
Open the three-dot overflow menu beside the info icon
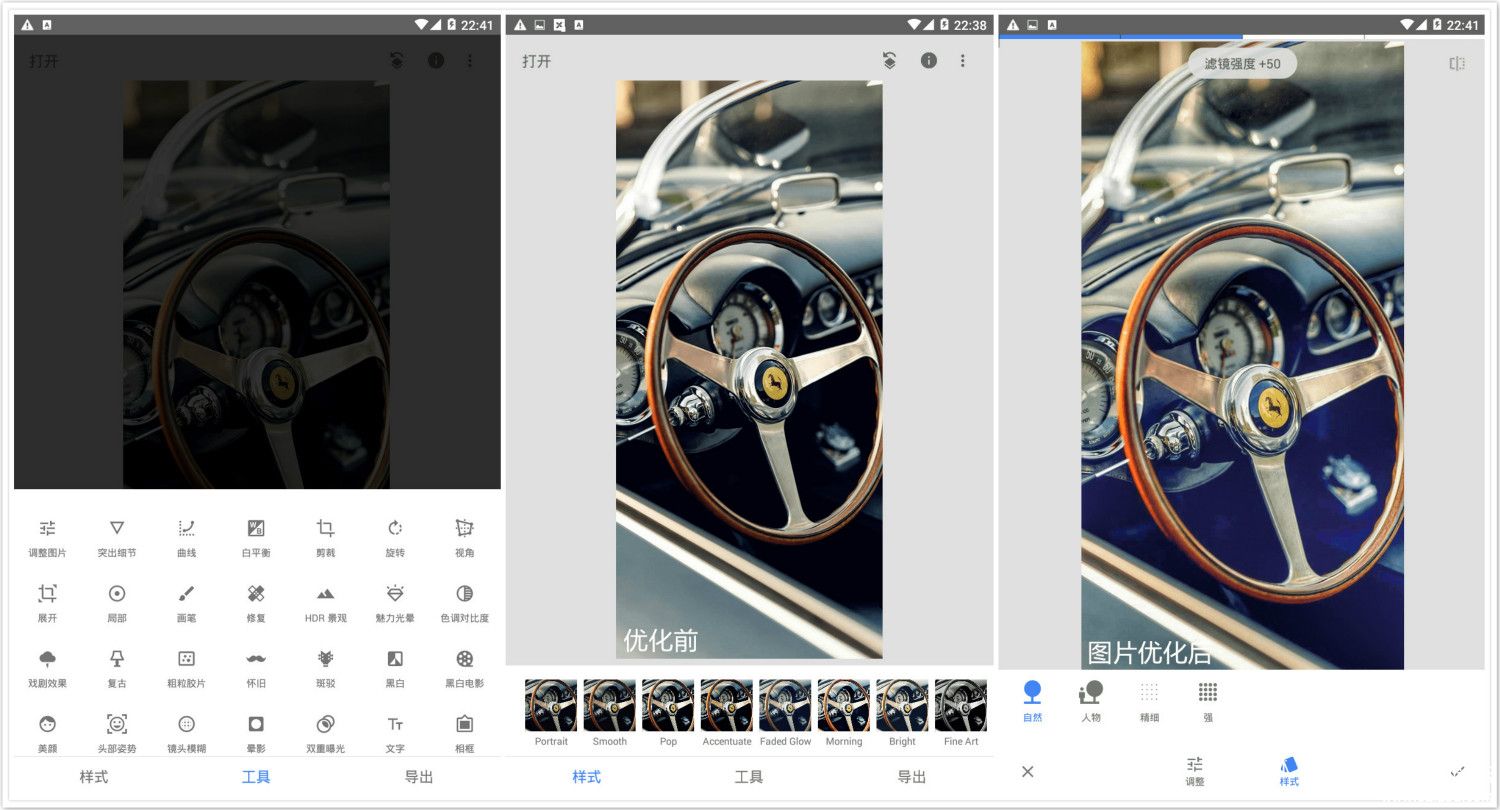tap(963, 61)
